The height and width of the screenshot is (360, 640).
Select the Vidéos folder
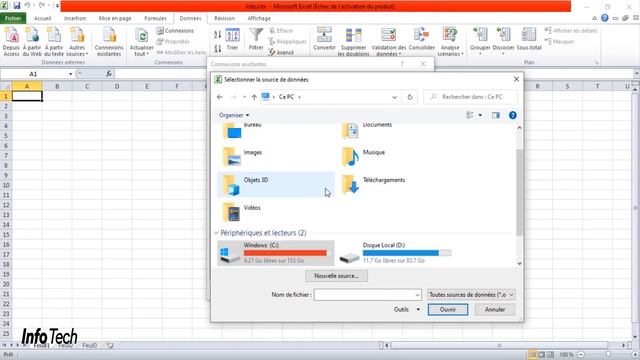pos(276,212)
